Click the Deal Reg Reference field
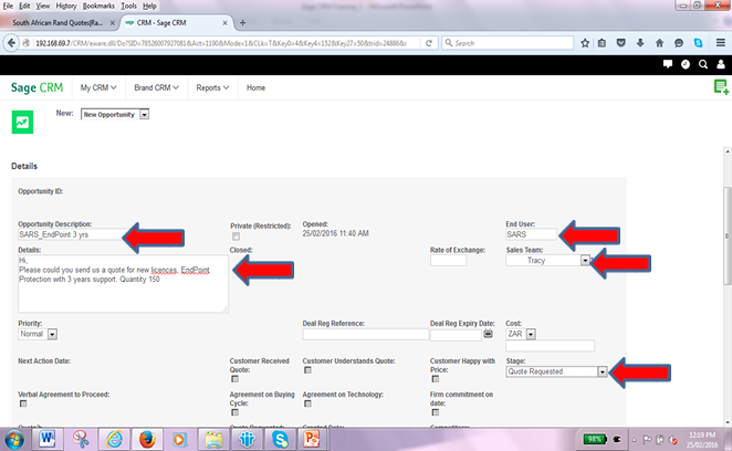 [x=366, y=334]
